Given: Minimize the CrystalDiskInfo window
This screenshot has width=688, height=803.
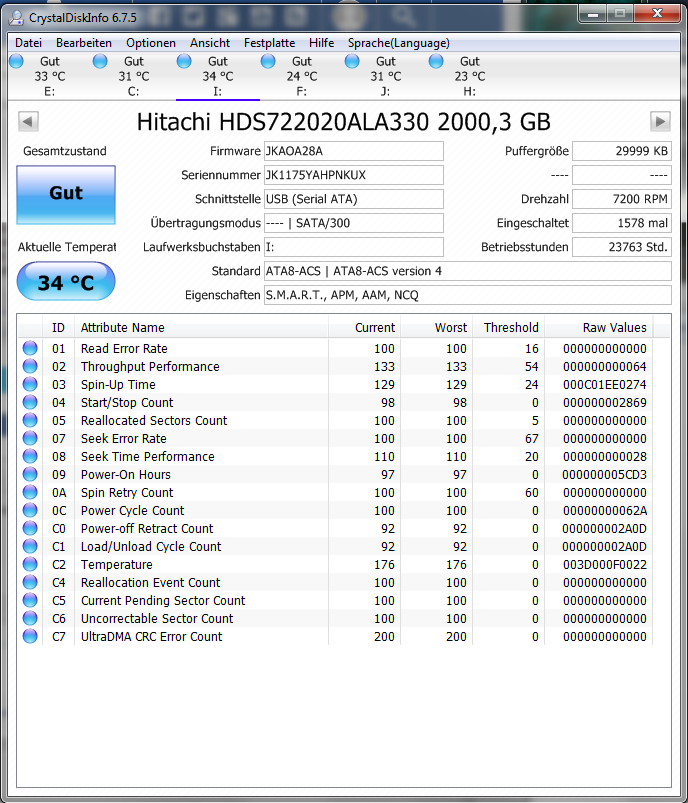Looking at the screenshot, I should pos(593,14).
